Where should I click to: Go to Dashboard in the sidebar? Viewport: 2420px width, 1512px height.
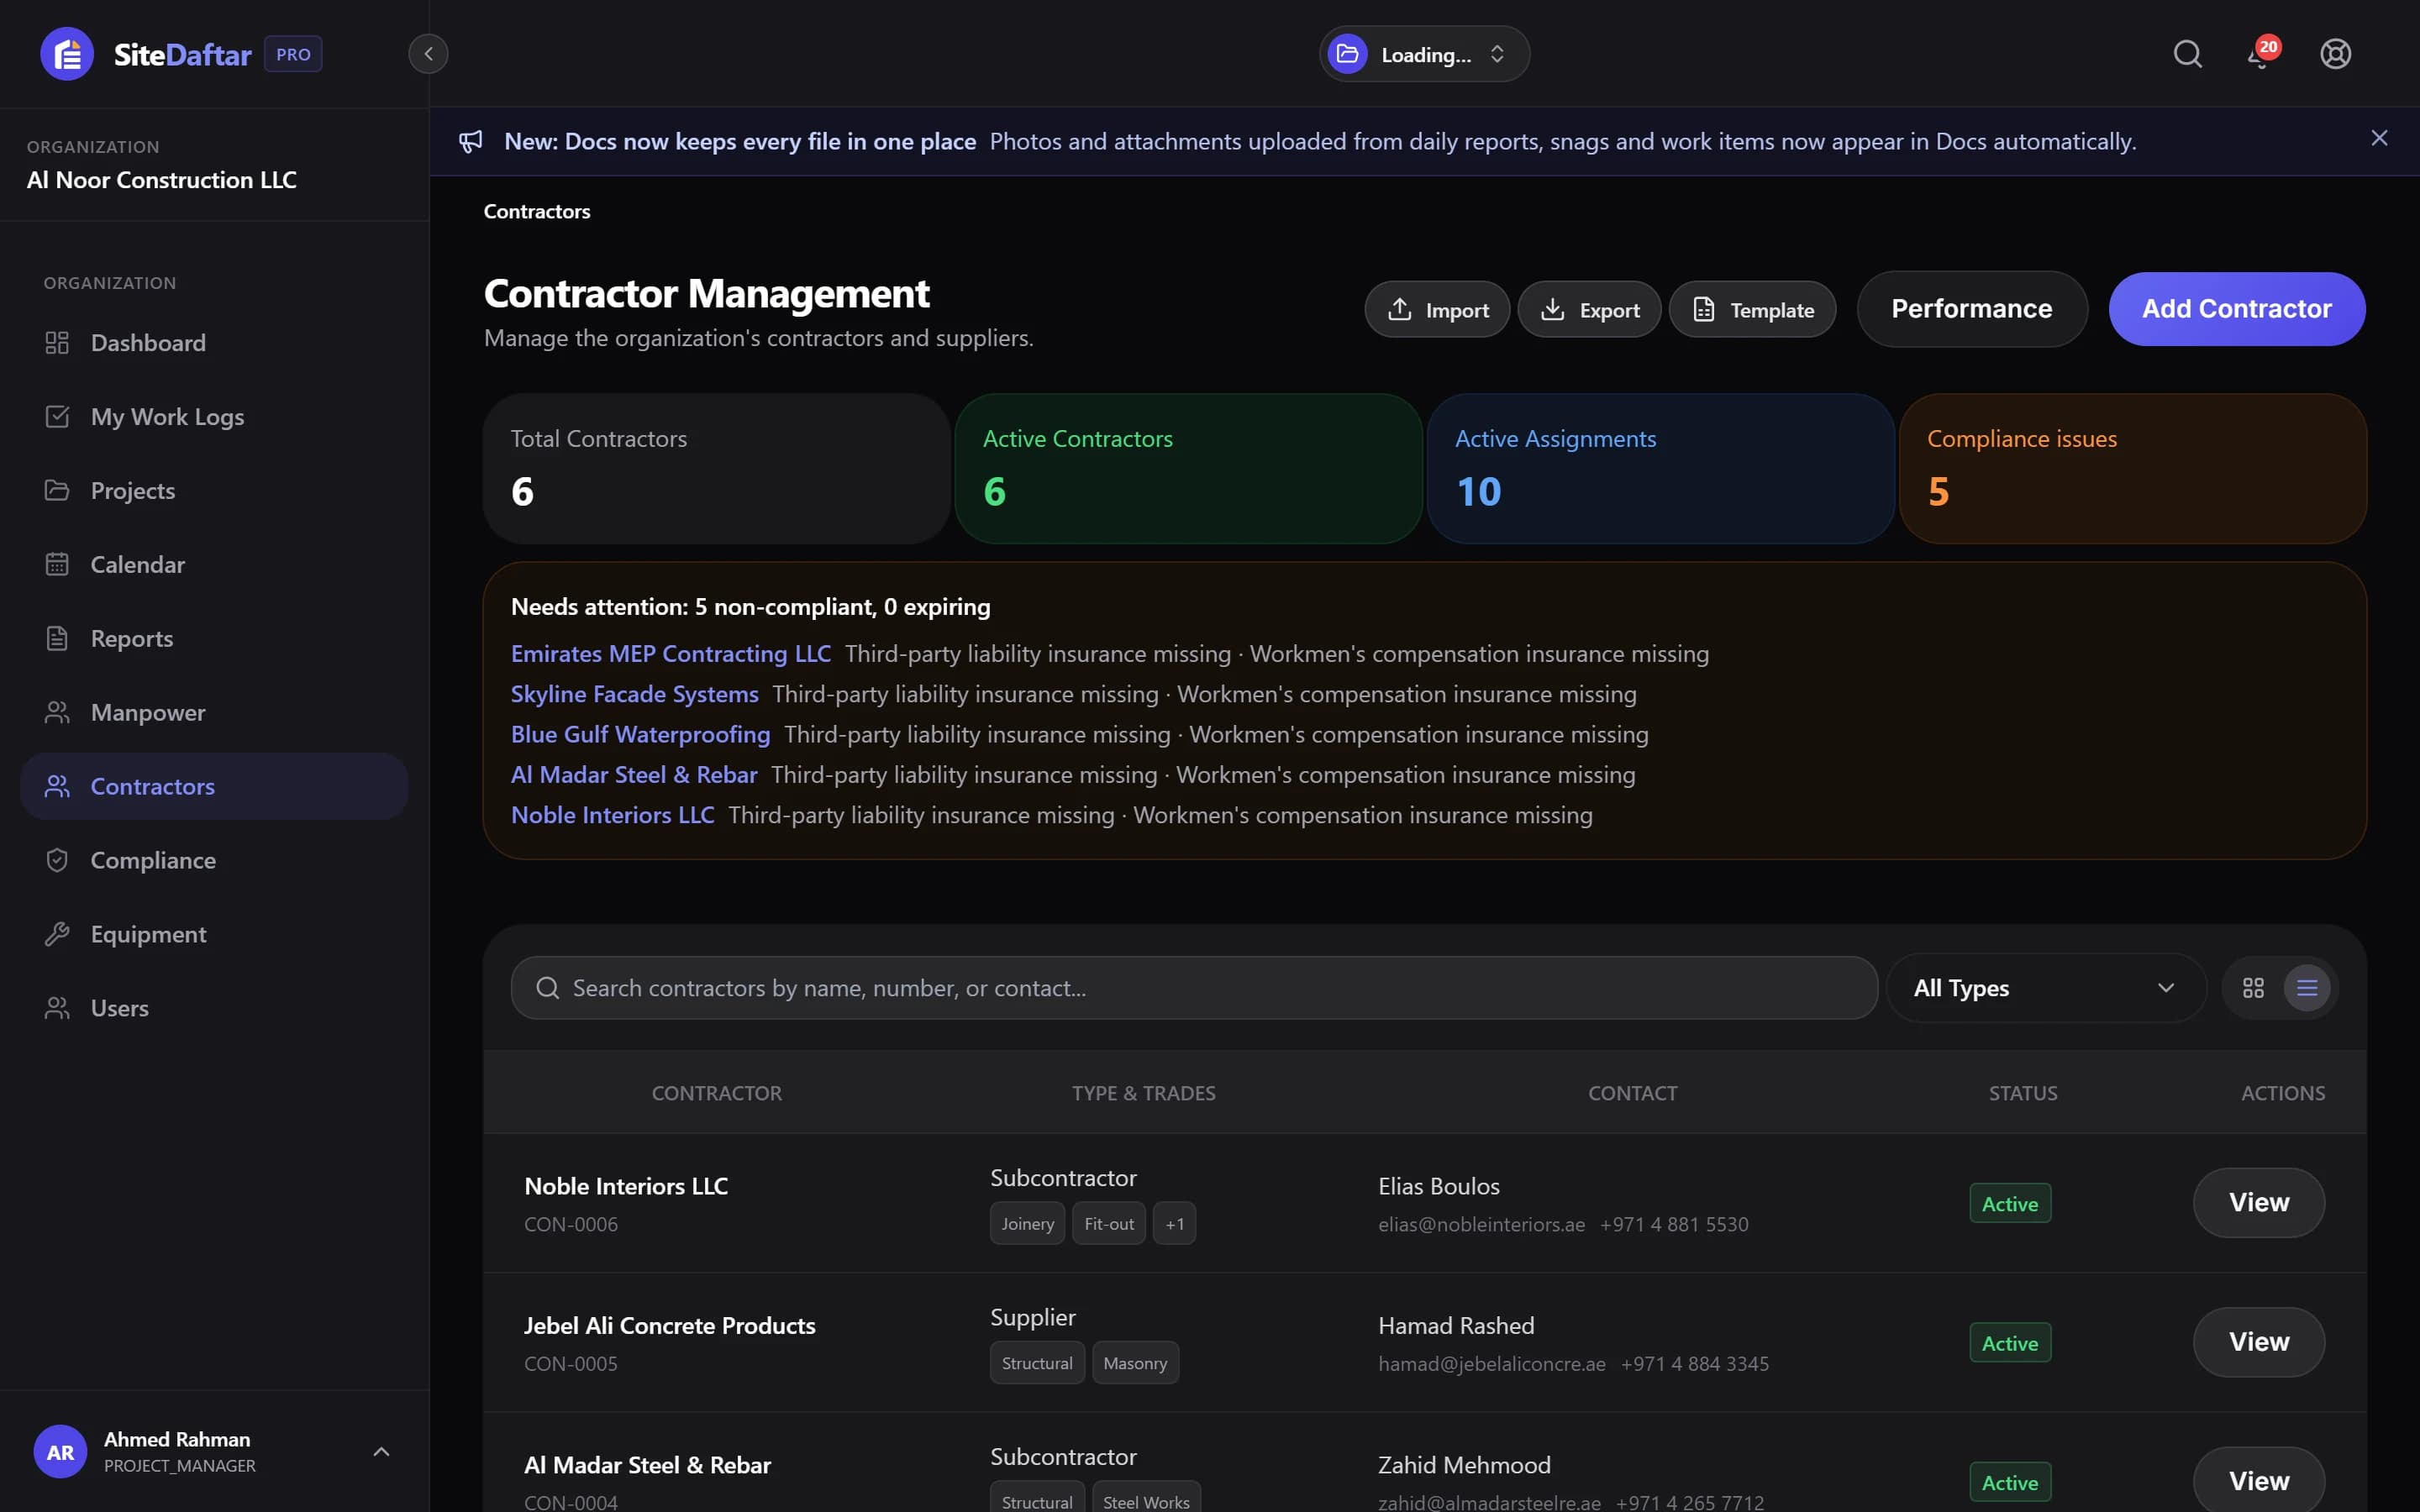point(214,343)
